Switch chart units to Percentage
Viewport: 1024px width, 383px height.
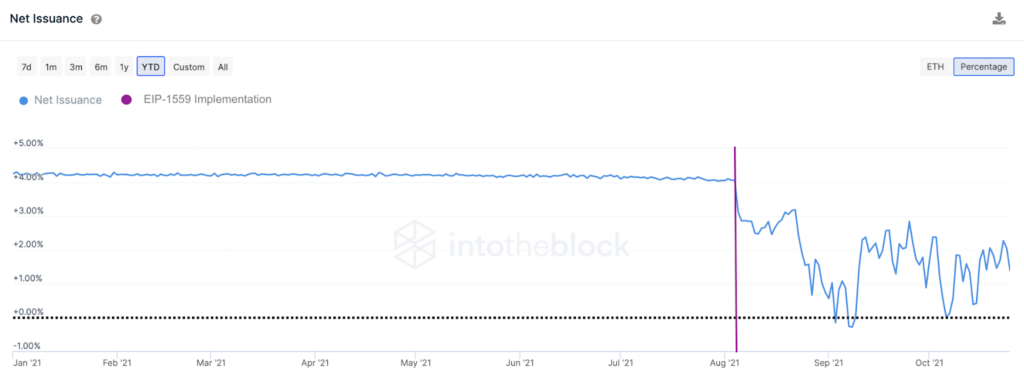click(x=984, y=67)
